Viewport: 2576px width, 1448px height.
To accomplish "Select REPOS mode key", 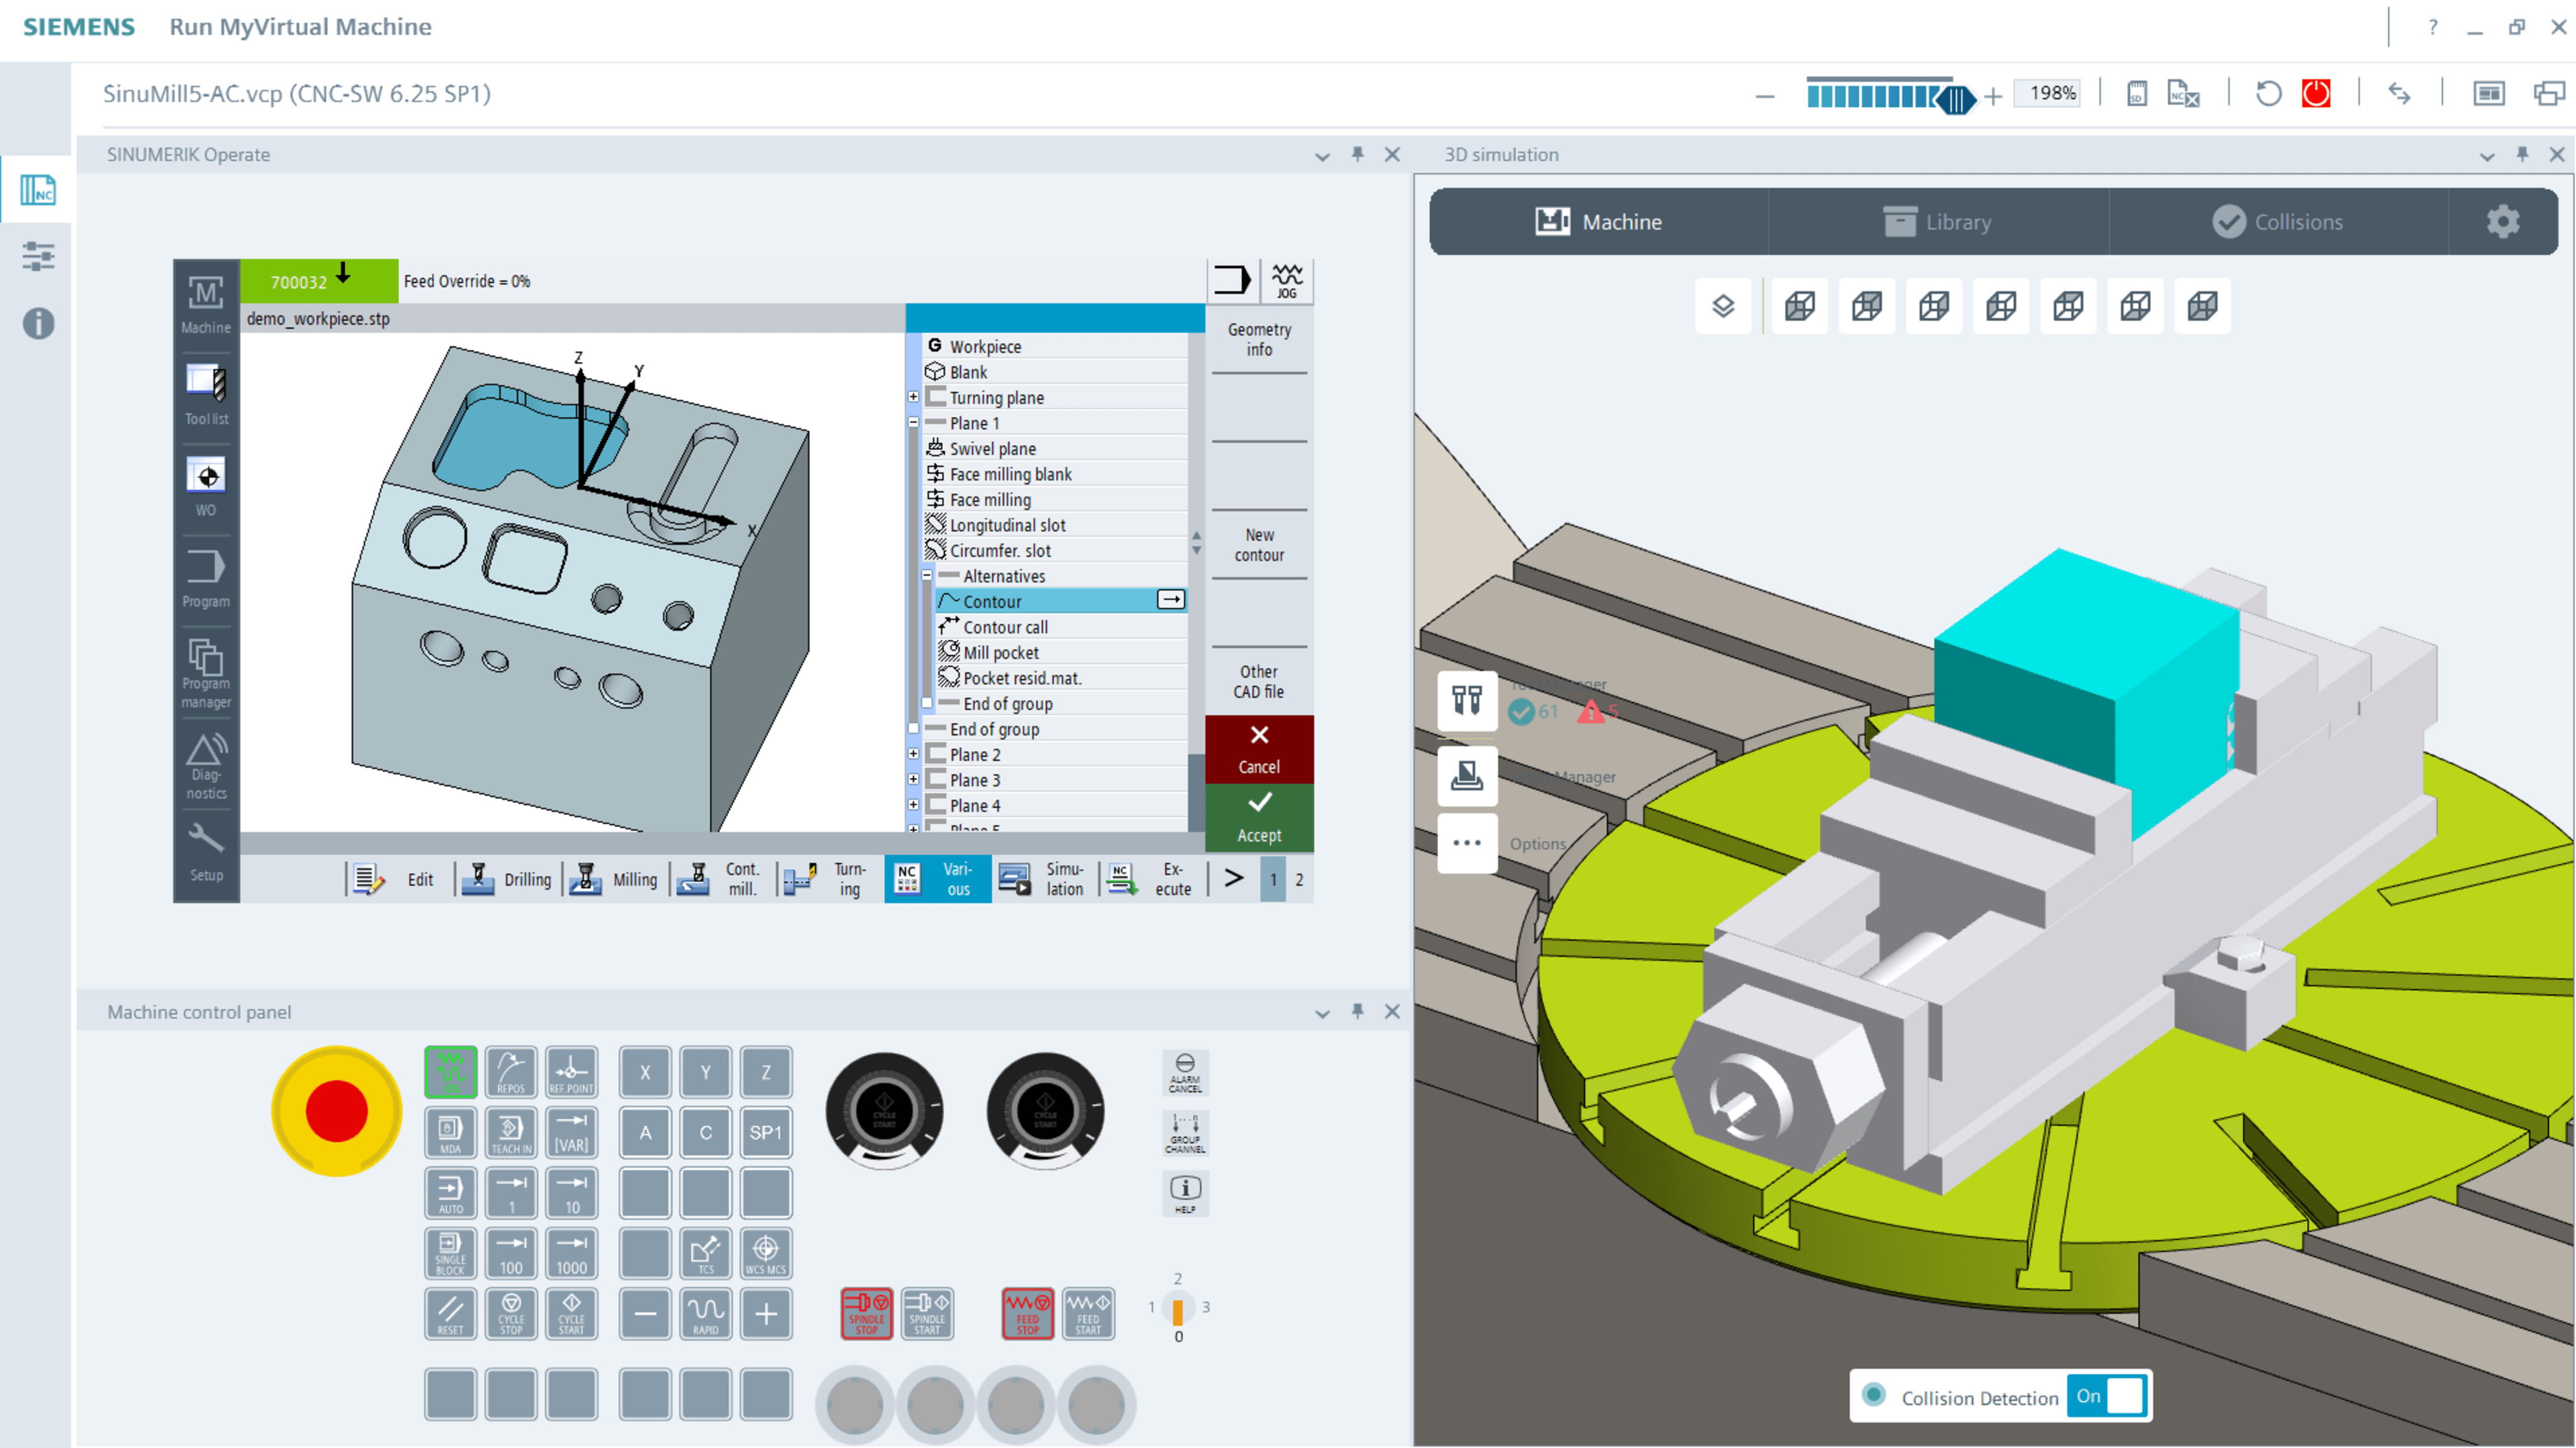I will click(511, 1072).
